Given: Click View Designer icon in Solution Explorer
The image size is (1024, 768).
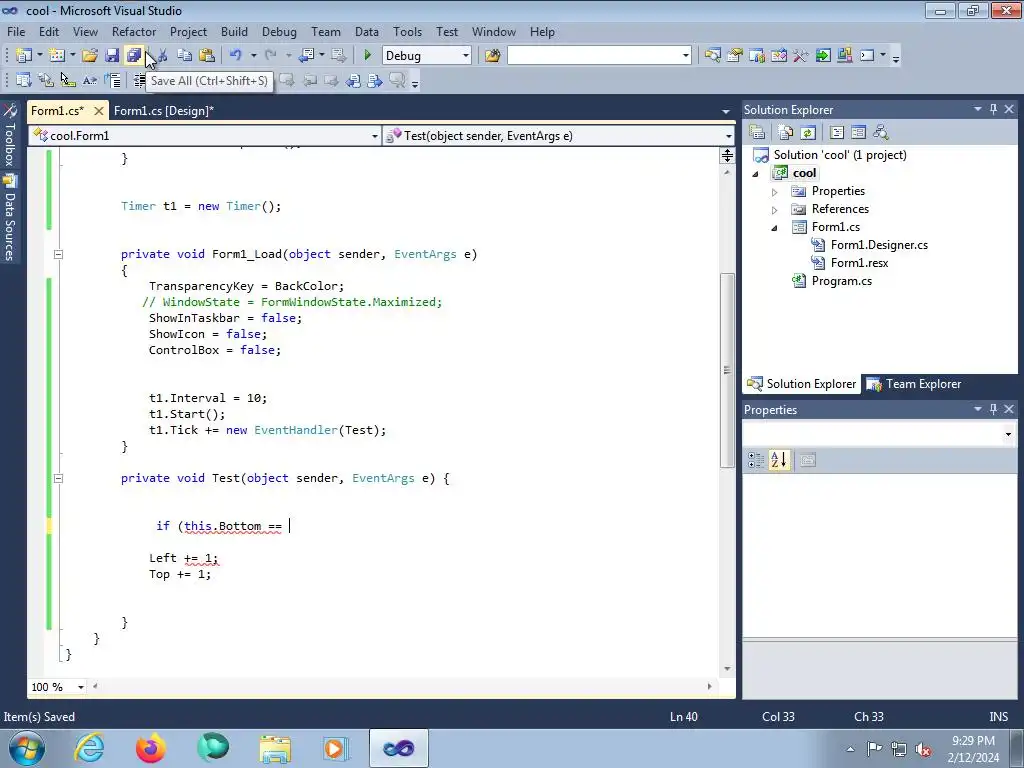Looking at the screenshot, I should (859, 133).
